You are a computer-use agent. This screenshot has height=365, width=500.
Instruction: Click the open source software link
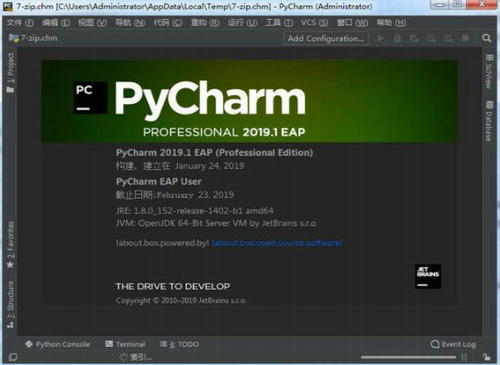coord(277,243)
